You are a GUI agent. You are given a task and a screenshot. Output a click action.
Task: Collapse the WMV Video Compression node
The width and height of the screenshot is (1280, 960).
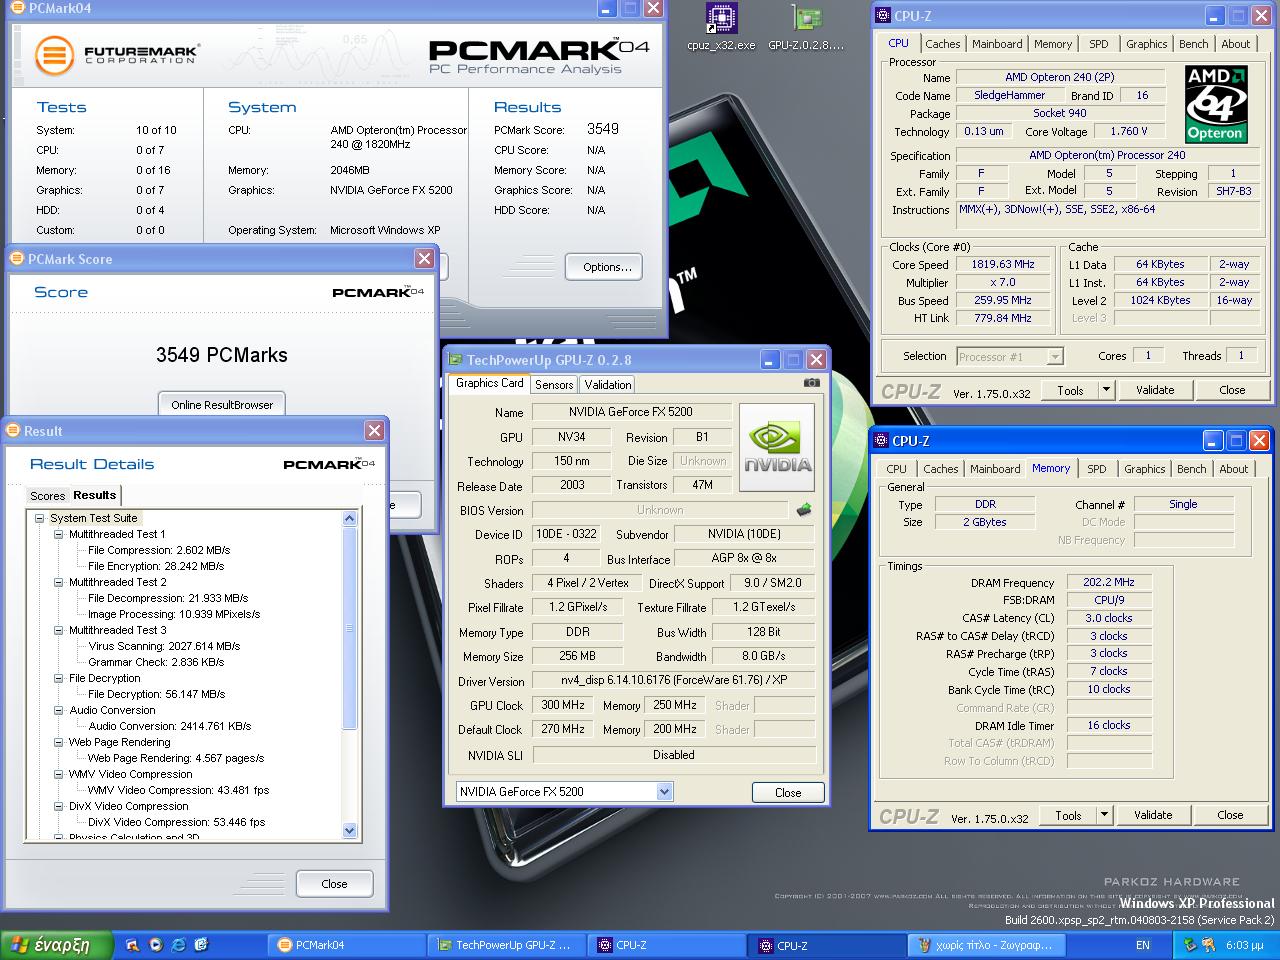[x=59, y=774]
